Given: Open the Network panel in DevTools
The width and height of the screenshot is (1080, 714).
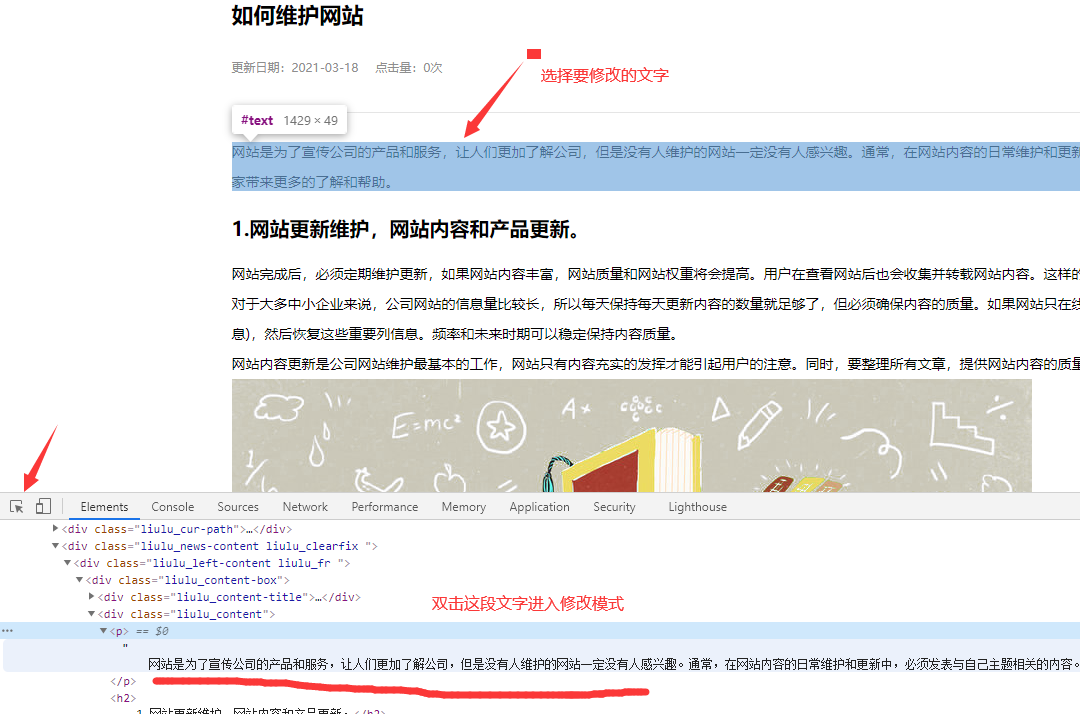Looking at the screenshot, I should 305,506.
